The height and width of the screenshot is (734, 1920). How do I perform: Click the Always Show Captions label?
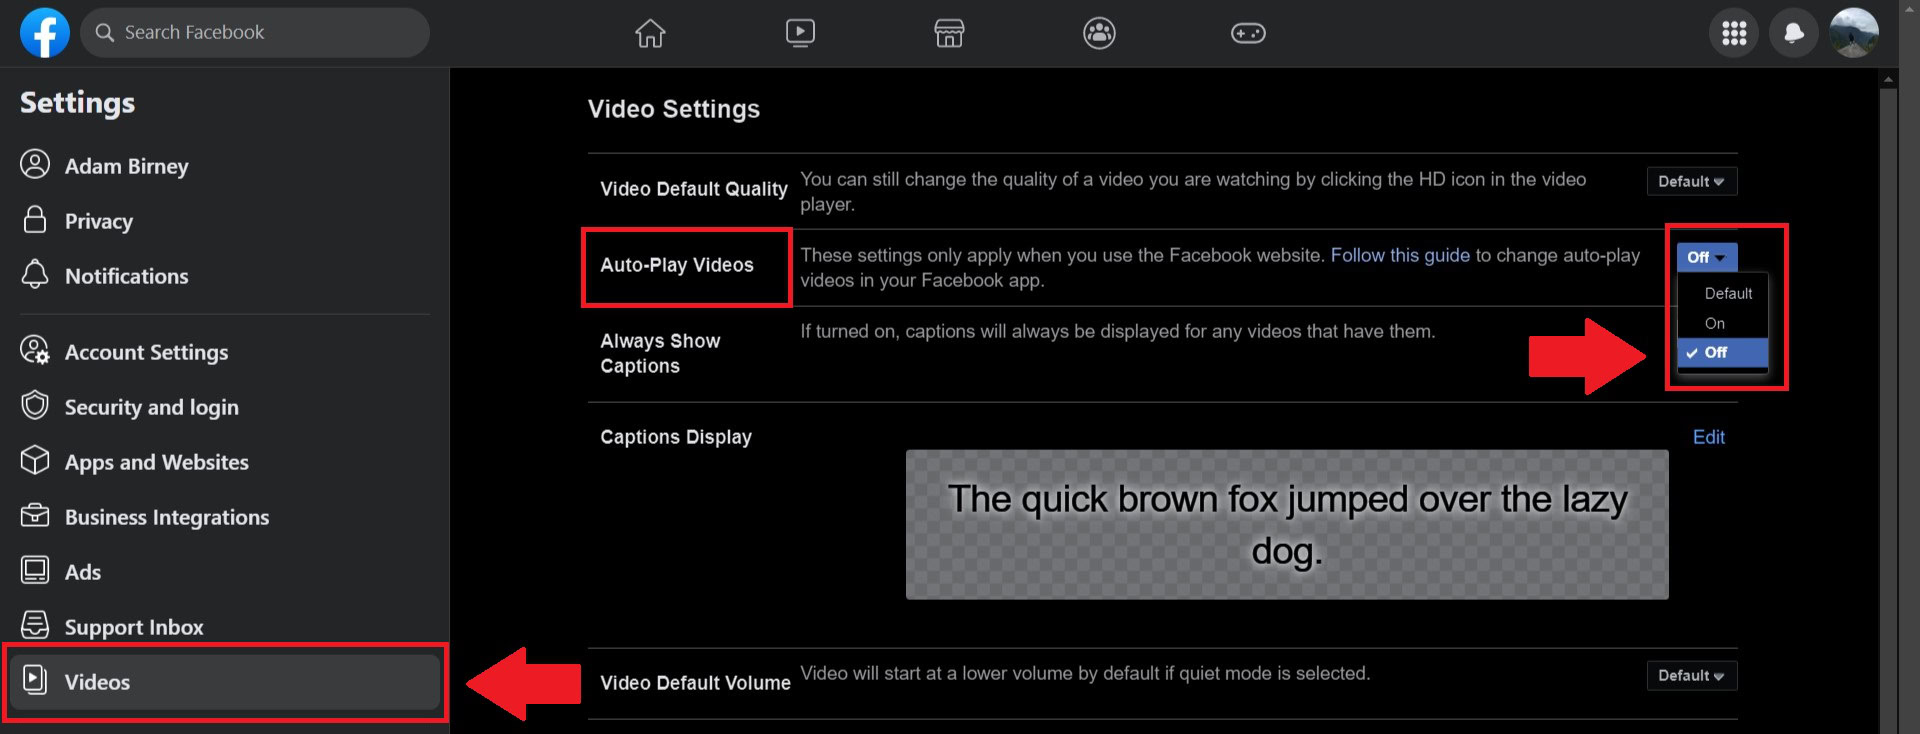[x=660, y=353]
